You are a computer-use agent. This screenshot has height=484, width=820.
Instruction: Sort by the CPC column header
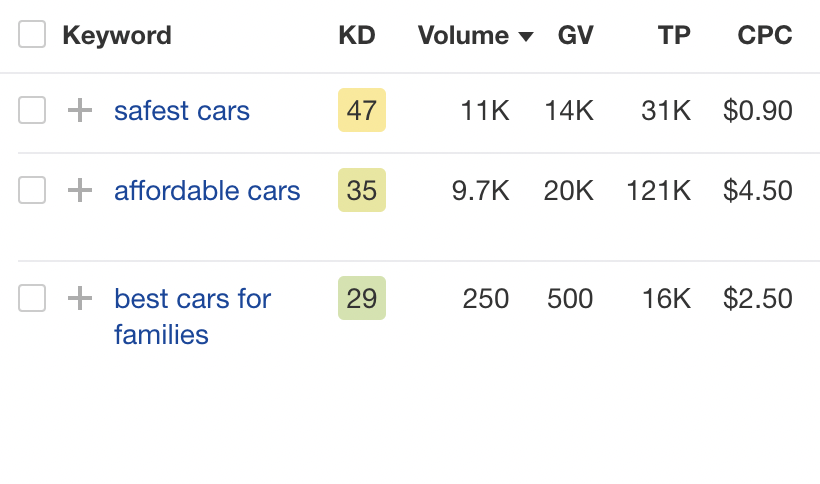[x=765, y=36]
